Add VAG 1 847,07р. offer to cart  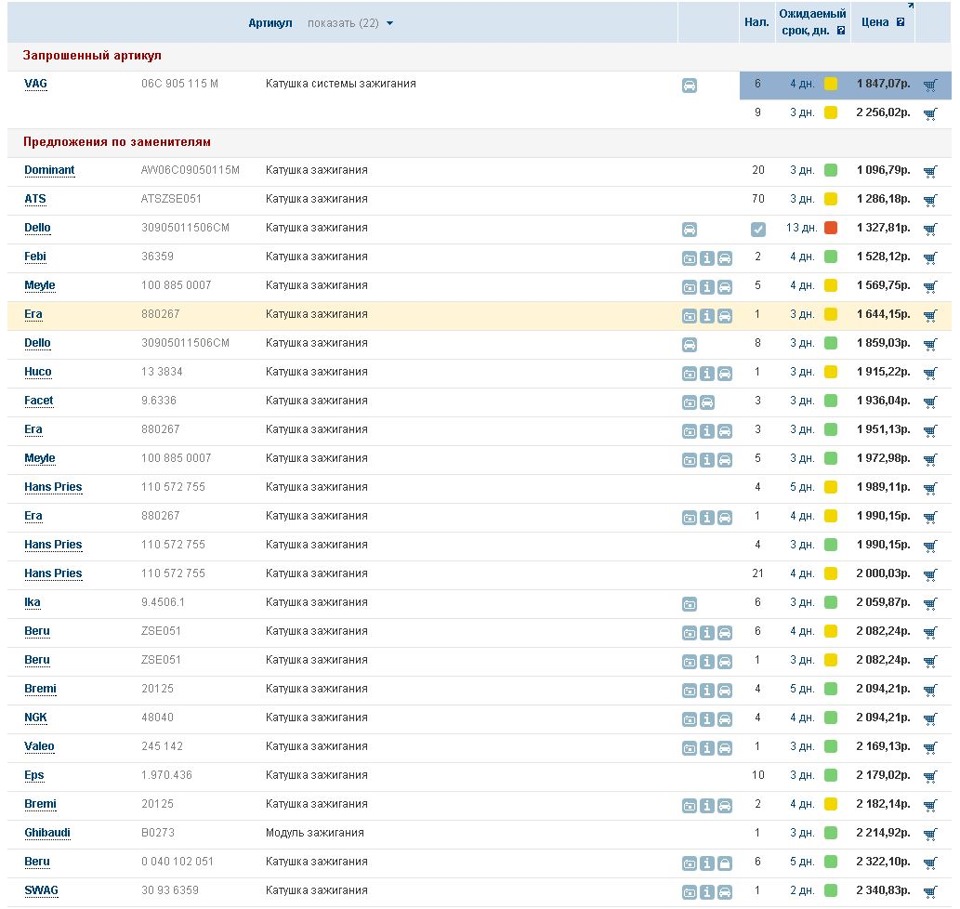[x=930, y=84]
